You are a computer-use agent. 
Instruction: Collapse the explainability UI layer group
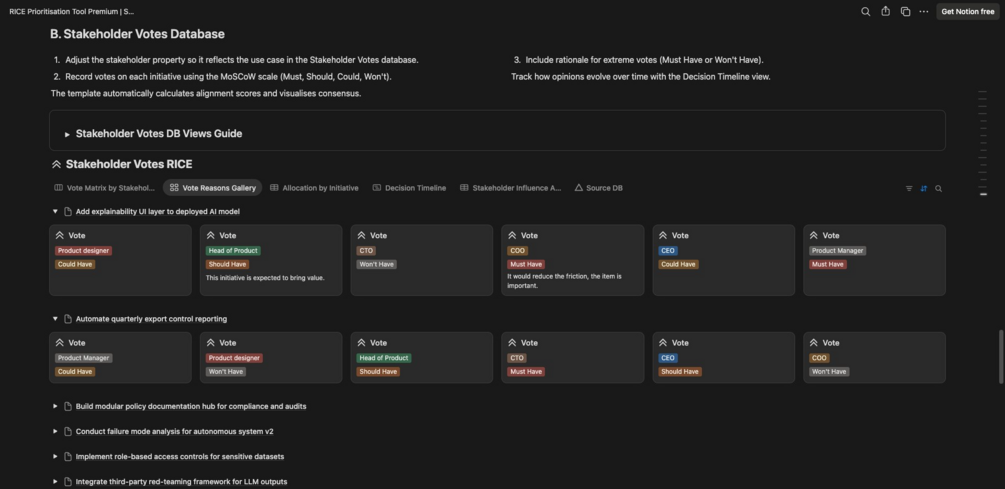pyautogui.click(x=55, y=212)
